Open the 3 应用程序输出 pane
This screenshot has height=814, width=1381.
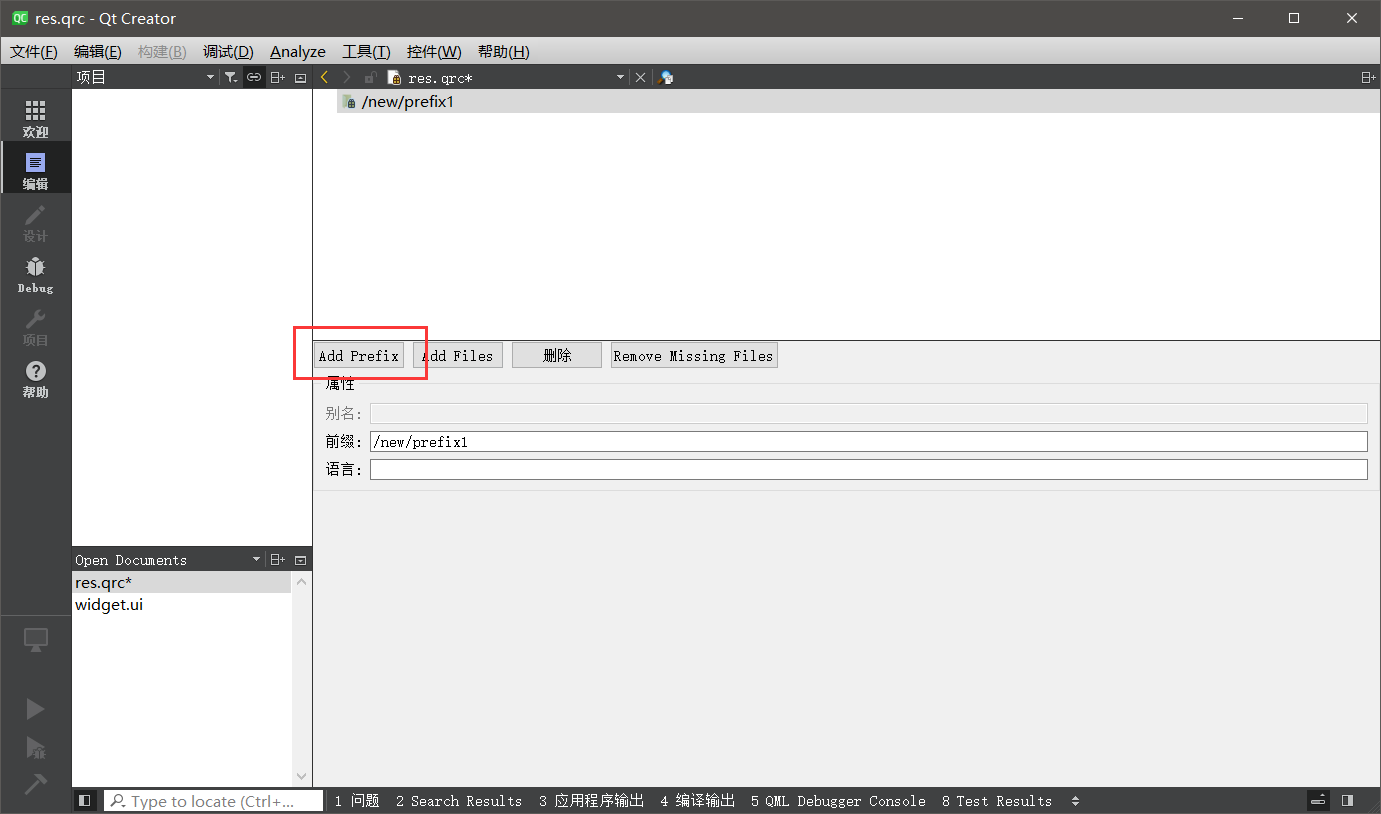pyautogui.click(x=591, y=801)
